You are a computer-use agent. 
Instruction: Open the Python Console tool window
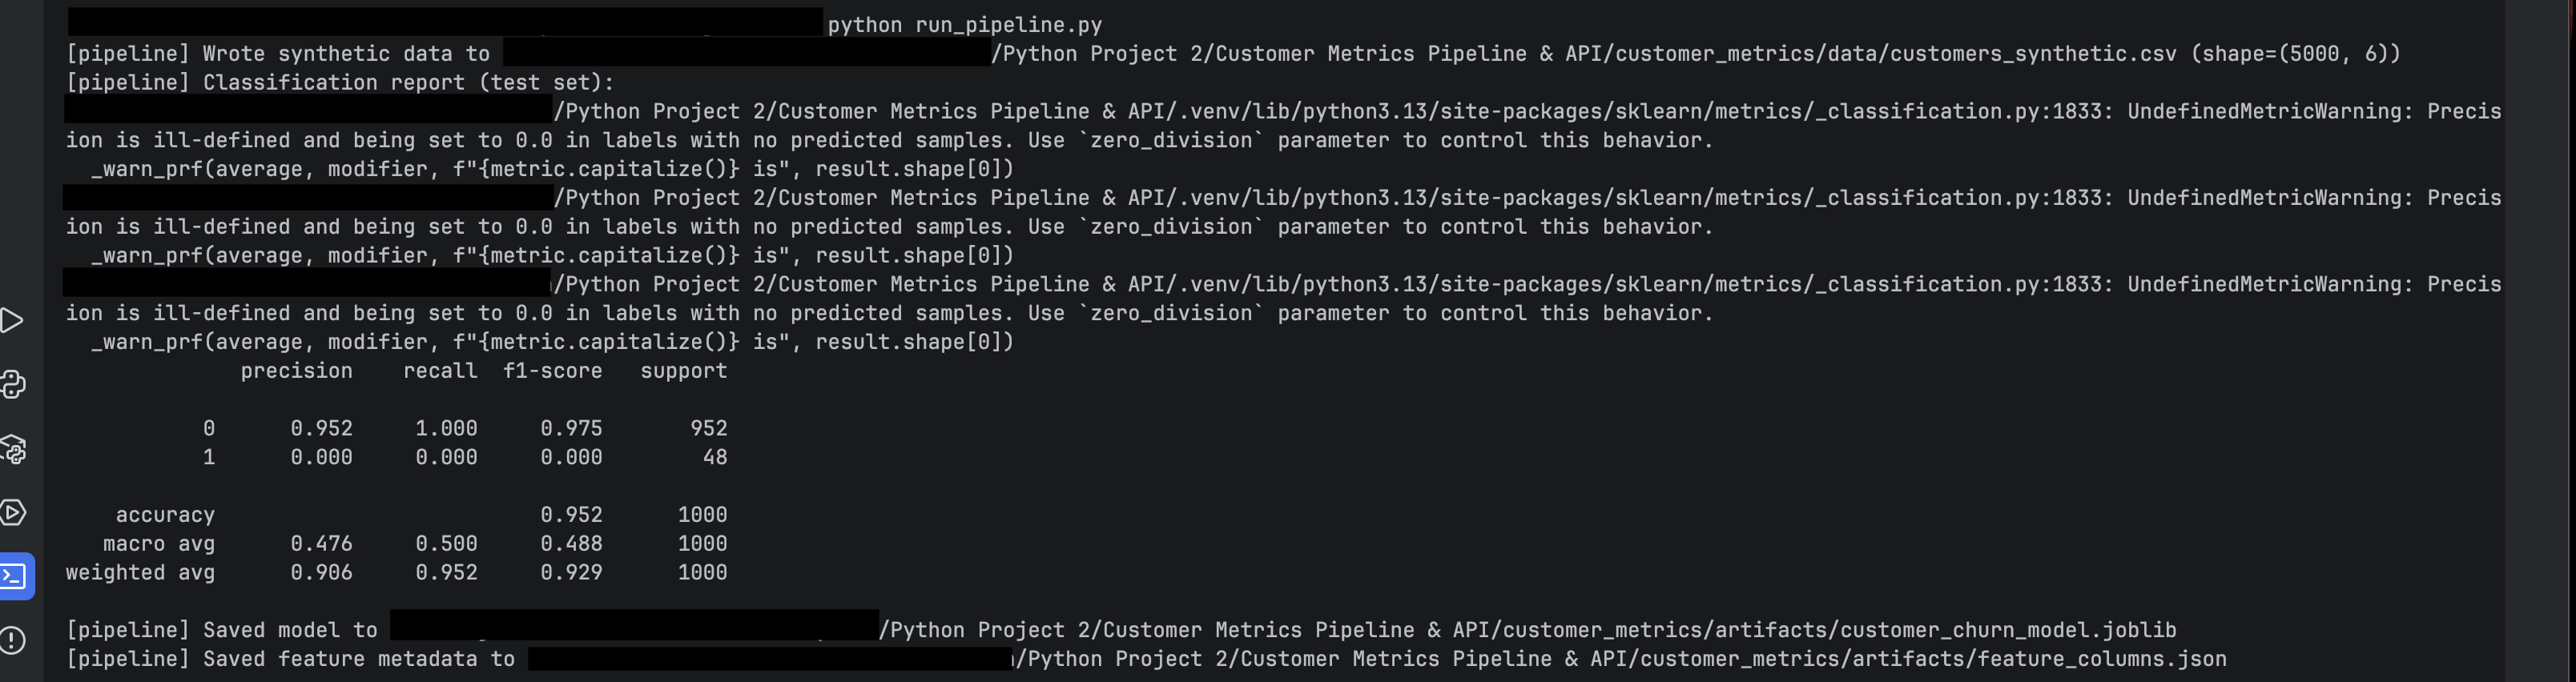[x=14, y=385]
